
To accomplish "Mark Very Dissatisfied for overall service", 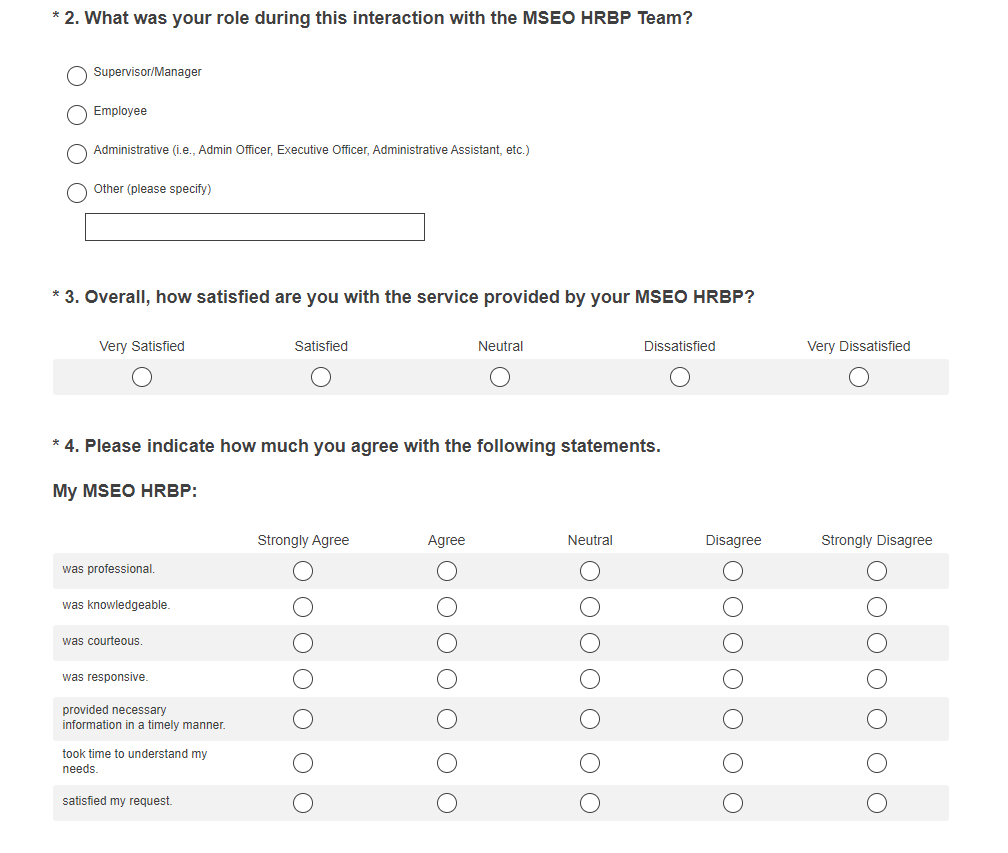I will pos(859,377).
